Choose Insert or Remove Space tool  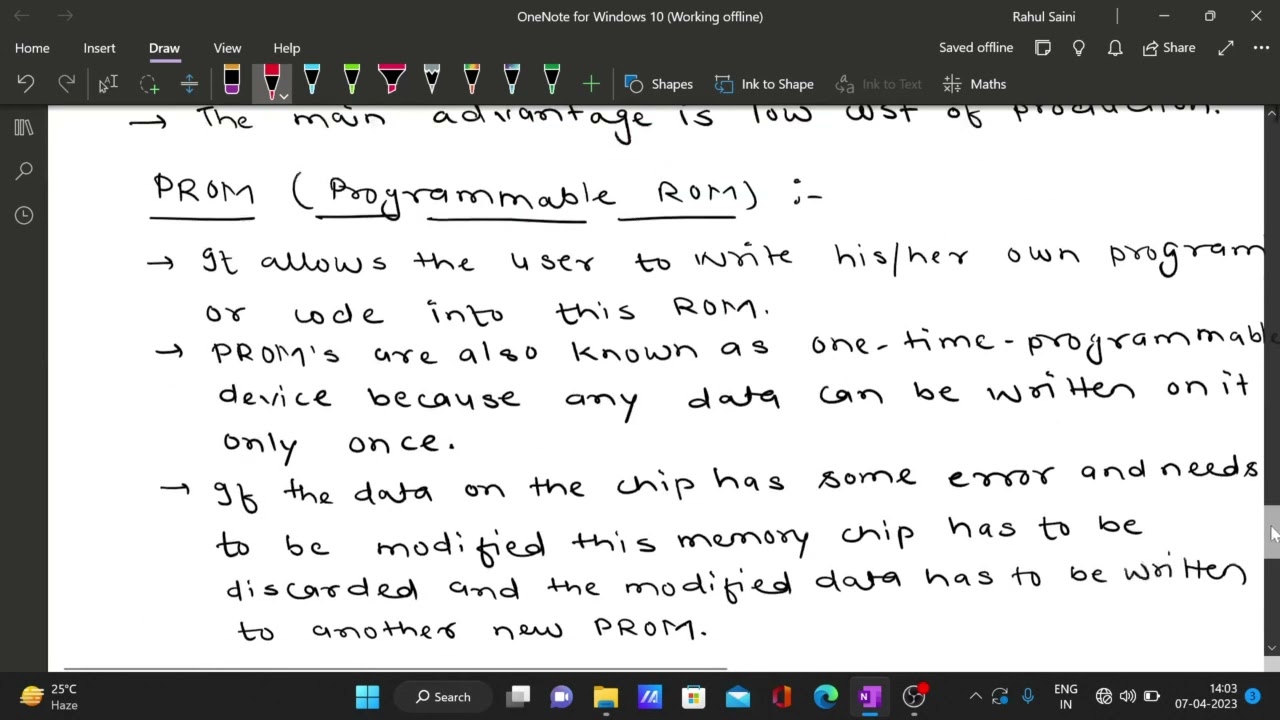pyautogui.click(x=189, y=84)
